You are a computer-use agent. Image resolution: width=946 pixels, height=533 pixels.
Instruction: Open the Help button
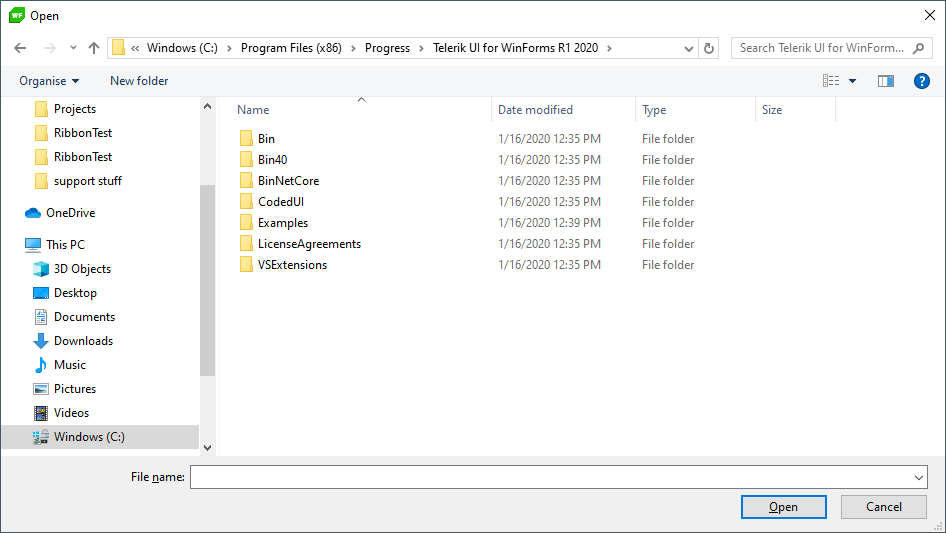(x=921, y=81)
